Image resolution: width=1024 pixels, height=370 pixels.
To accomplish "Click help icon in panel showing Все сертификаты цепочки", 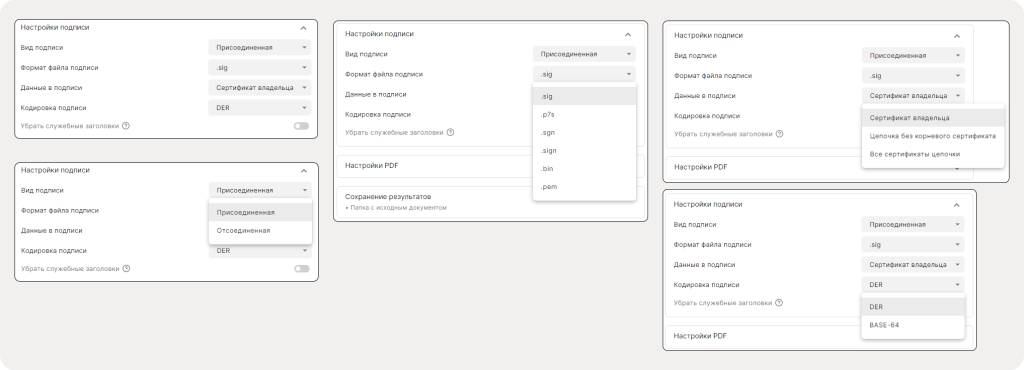I will click(780, 134).
